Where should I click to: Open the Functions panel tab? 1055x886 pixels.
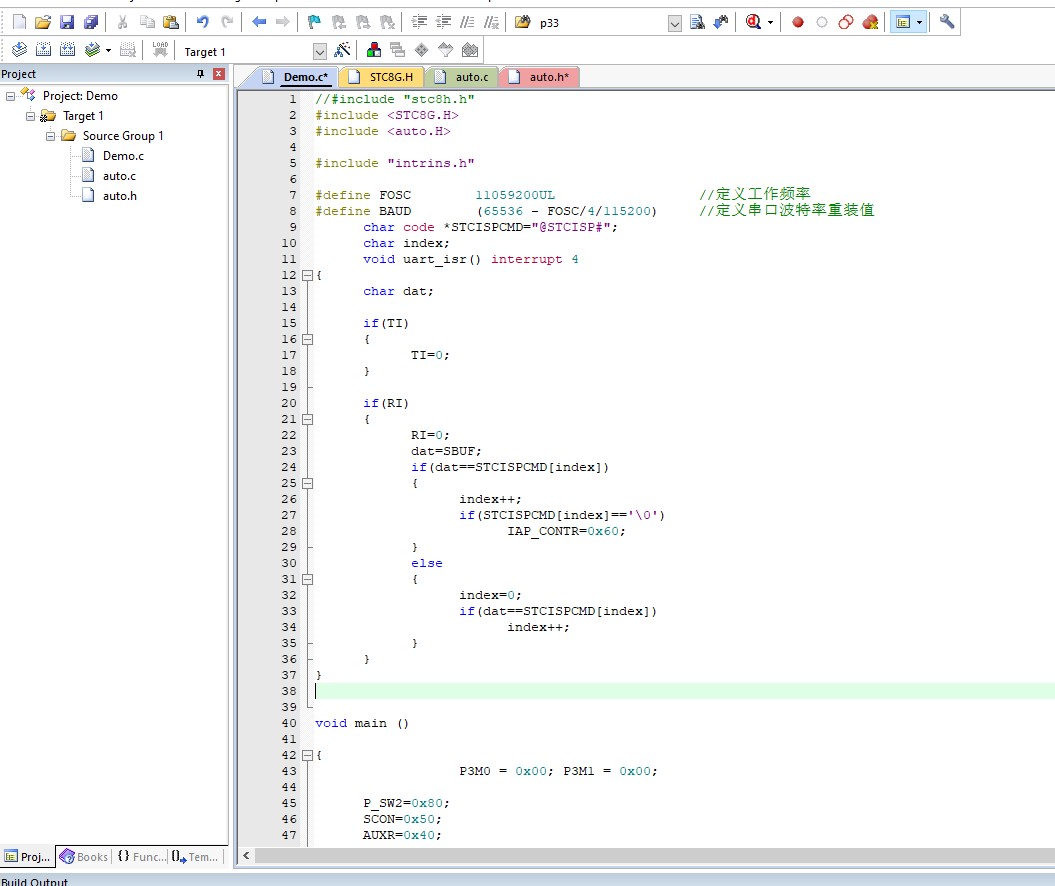point(141,856)
